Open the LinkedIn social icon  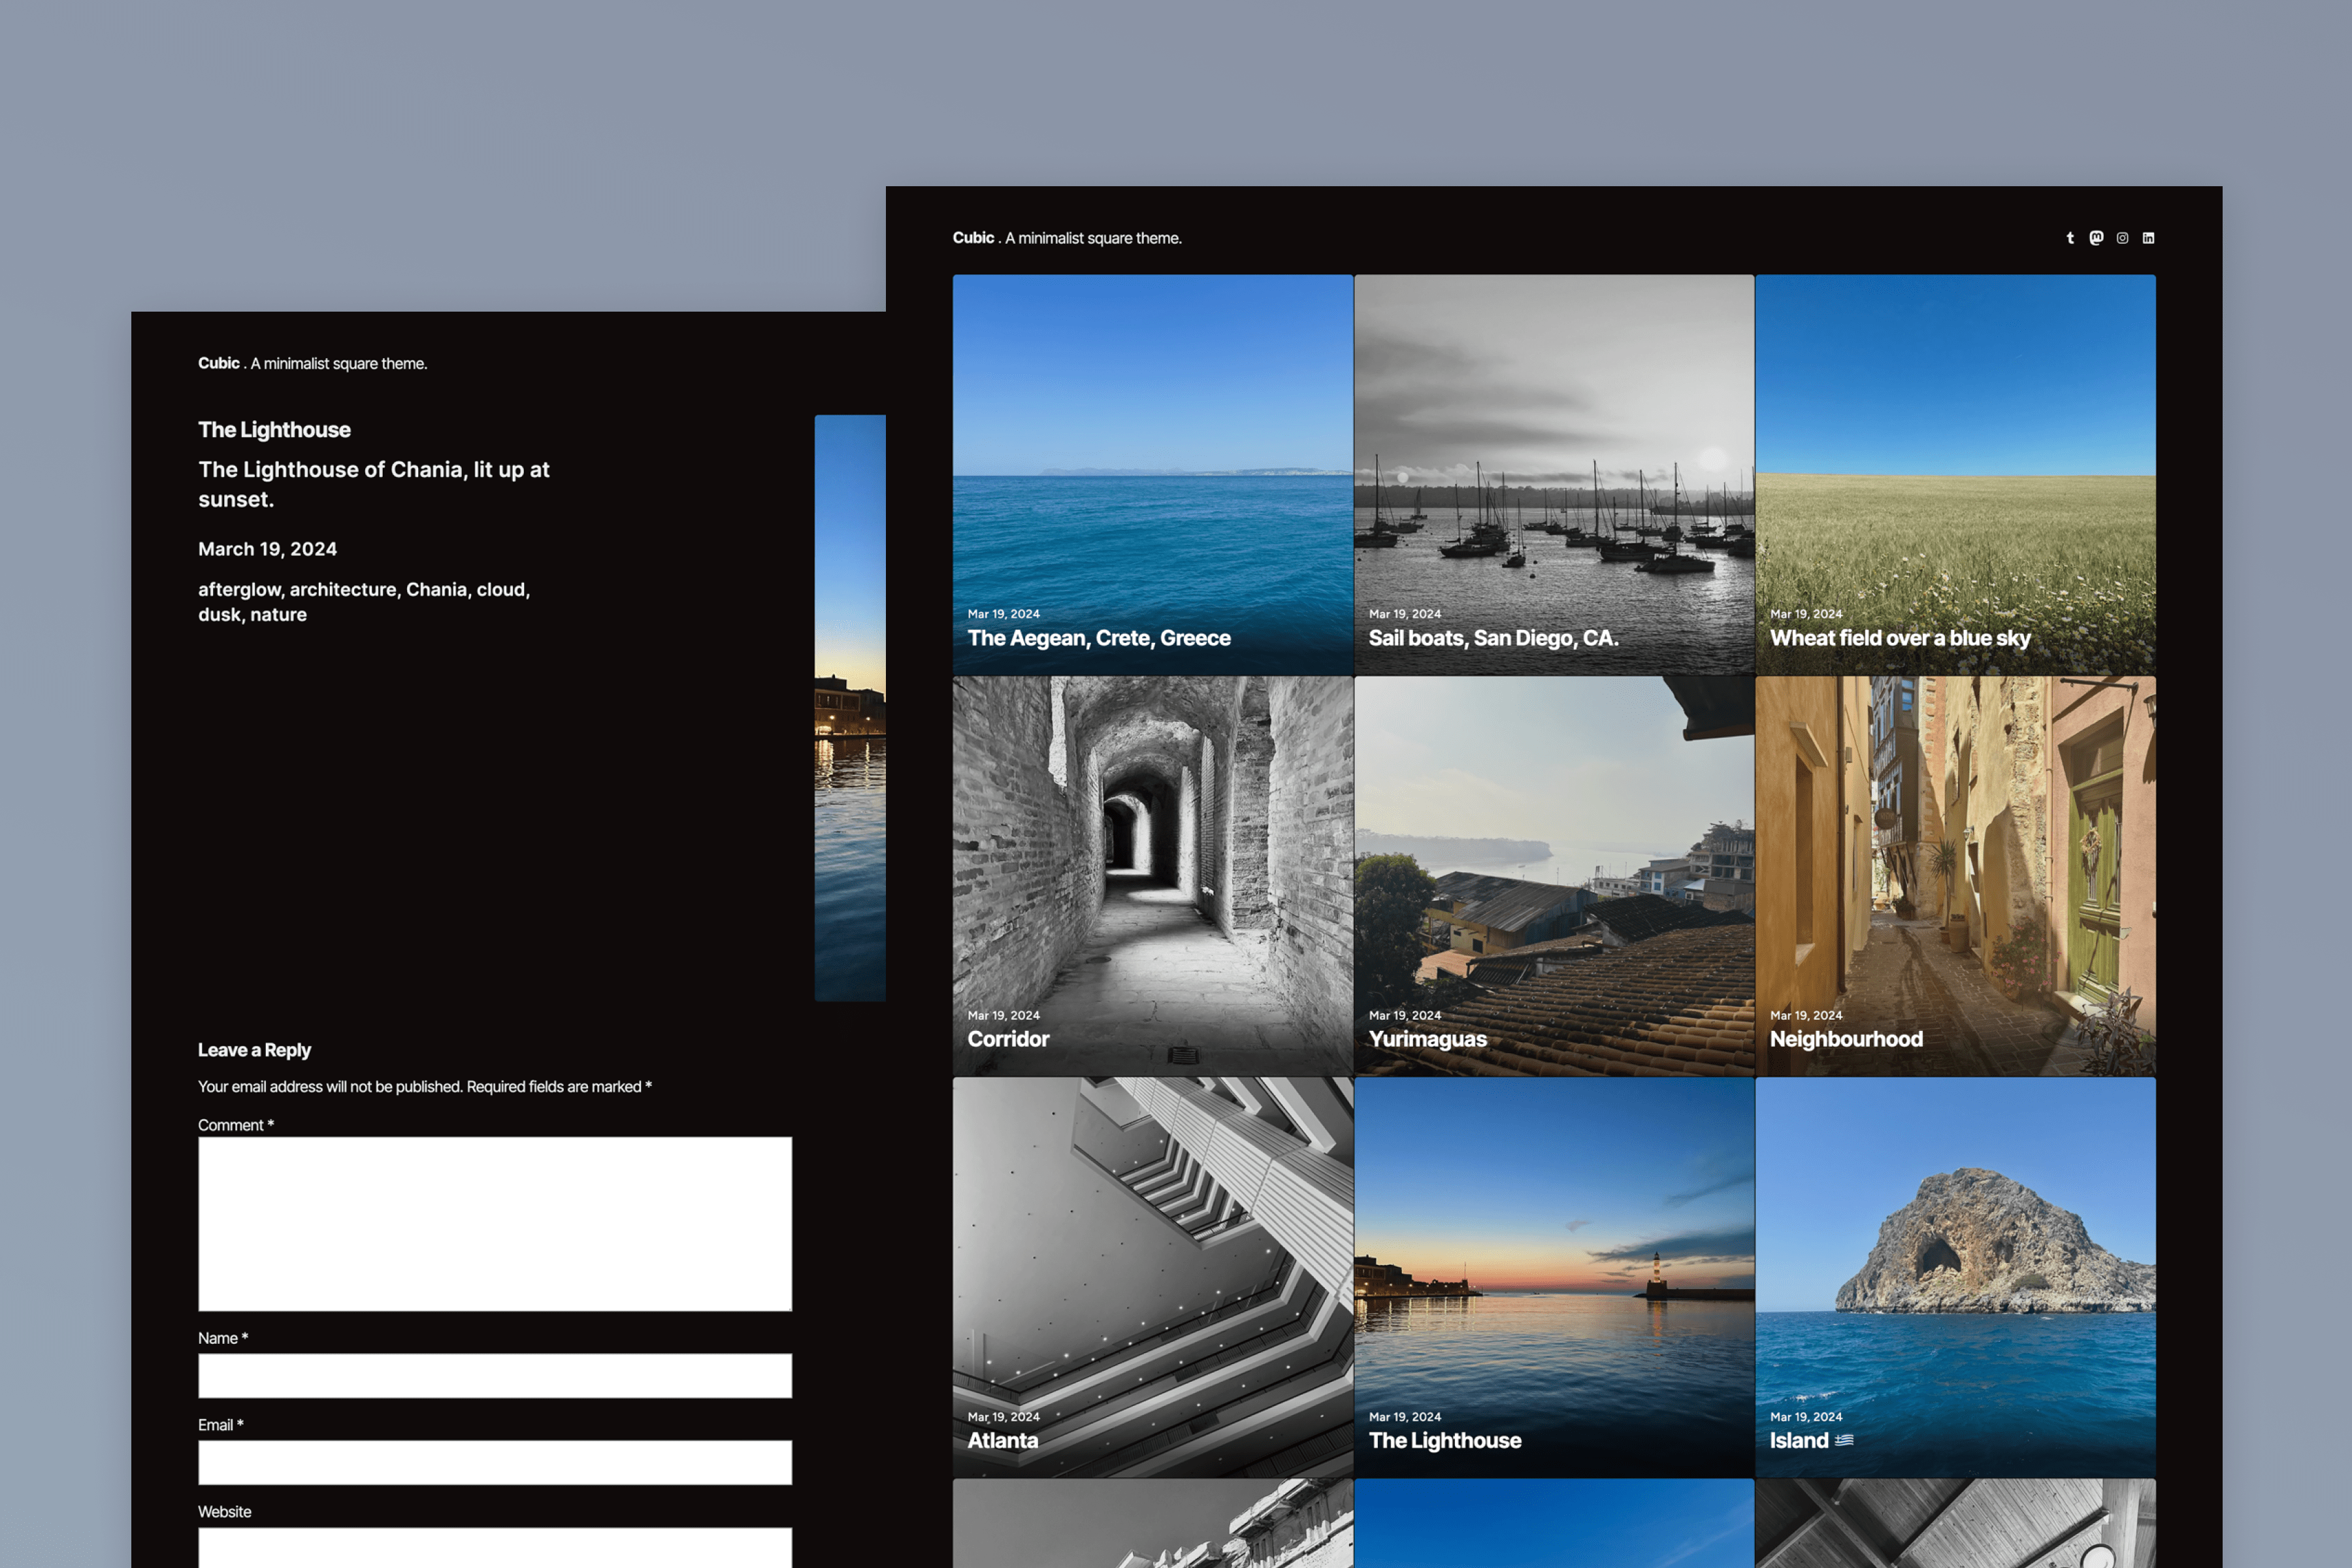tap(2148, 238)
